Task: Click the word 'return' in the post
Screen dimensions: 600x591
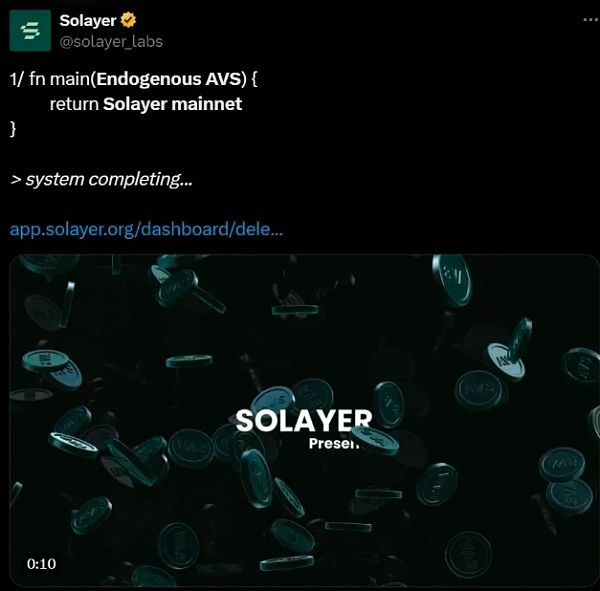Action: coord(74,104)
